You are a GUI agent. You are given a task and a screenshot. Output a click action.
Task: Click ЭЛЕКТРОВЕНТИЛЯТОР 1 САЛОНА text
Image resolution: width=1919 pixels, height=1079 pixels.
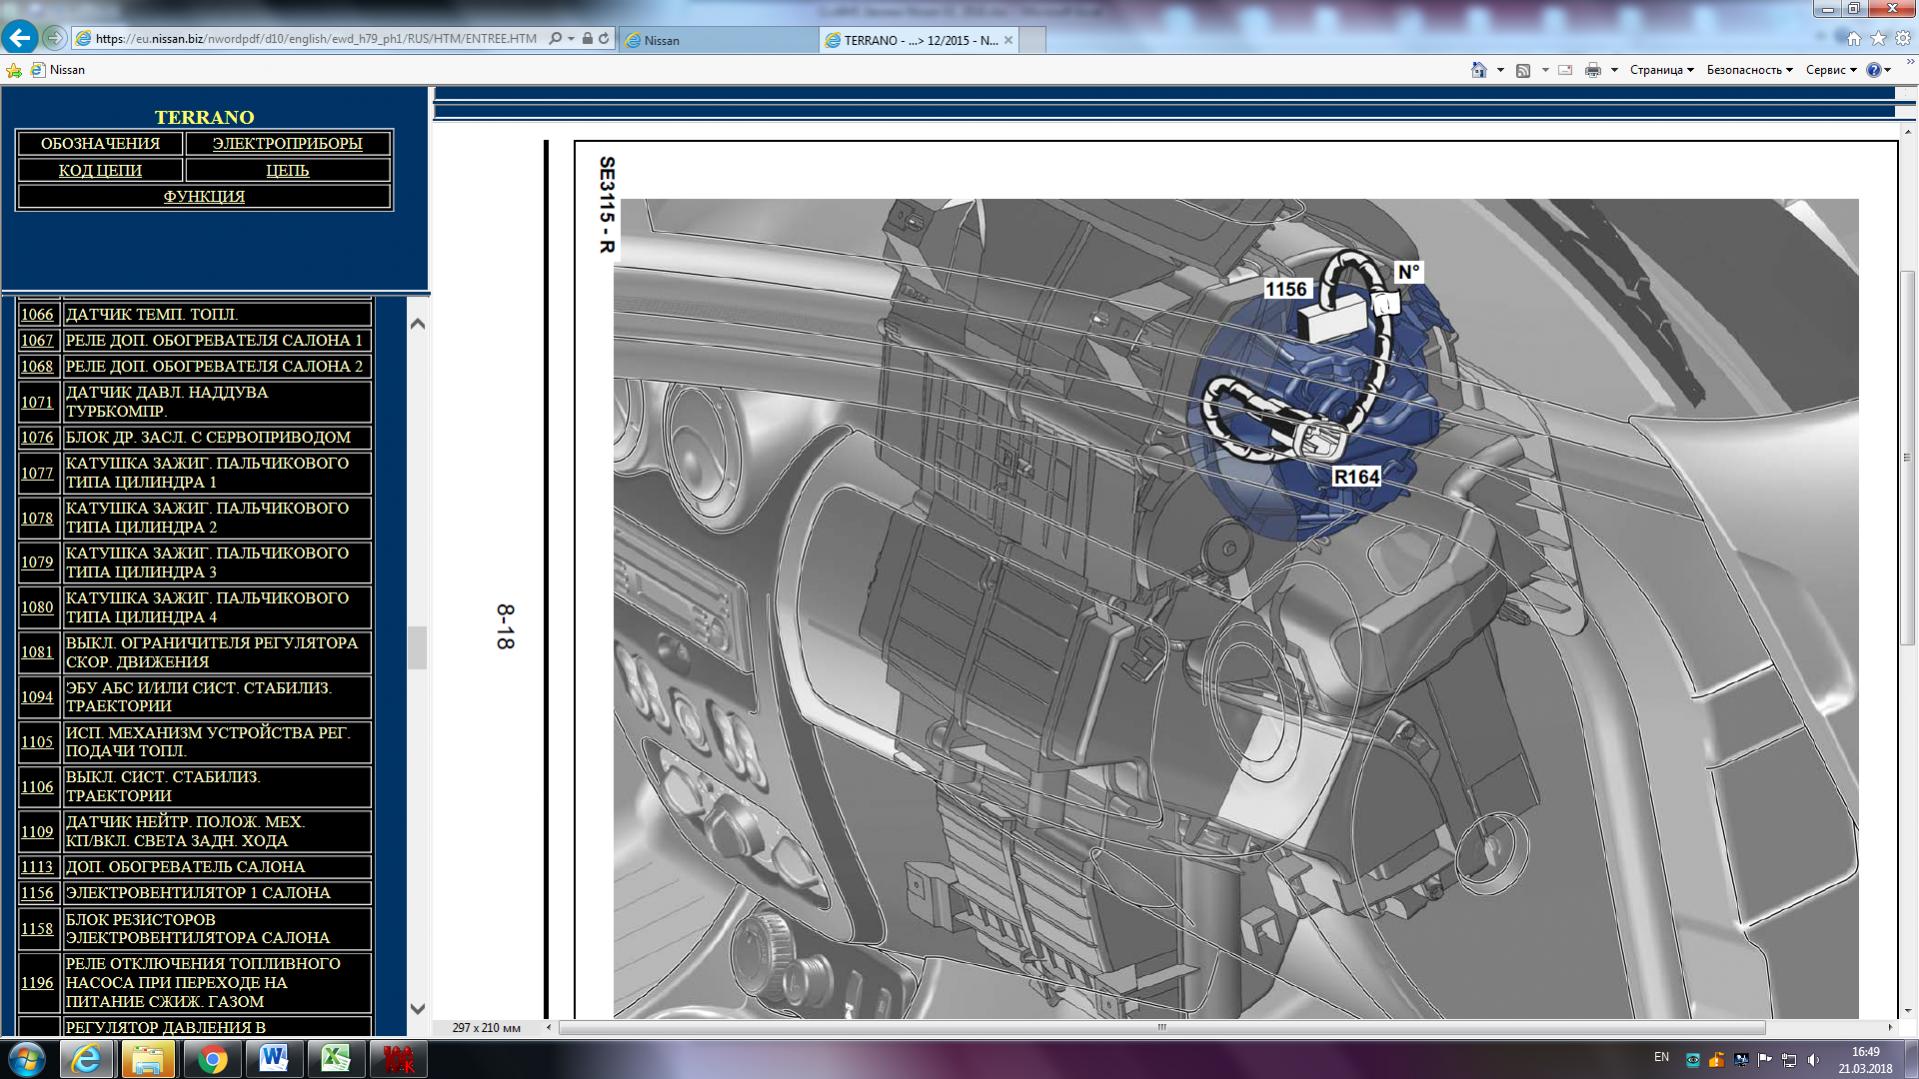coord(198,892)
